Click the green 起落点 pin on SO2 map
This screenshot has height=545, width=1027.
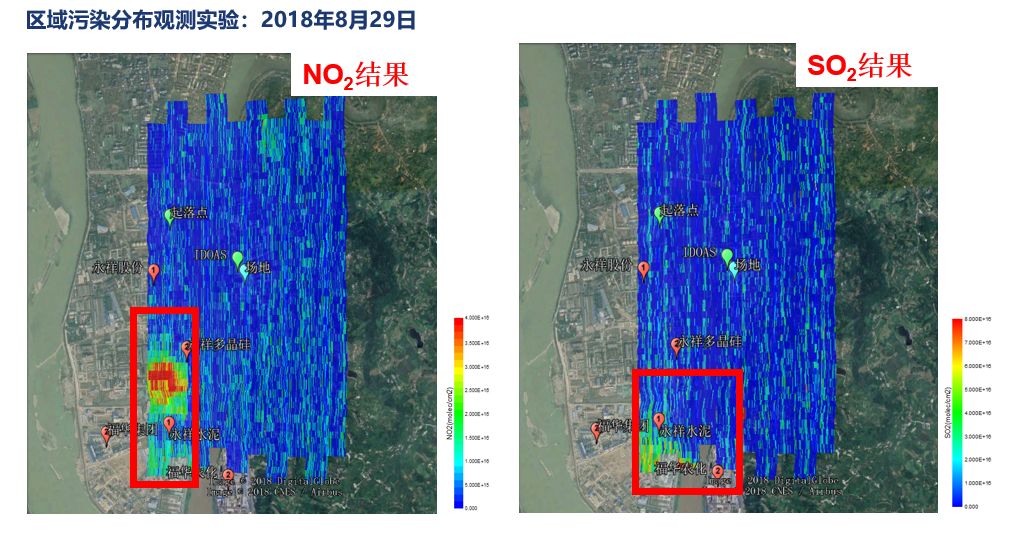coord(659,213)
